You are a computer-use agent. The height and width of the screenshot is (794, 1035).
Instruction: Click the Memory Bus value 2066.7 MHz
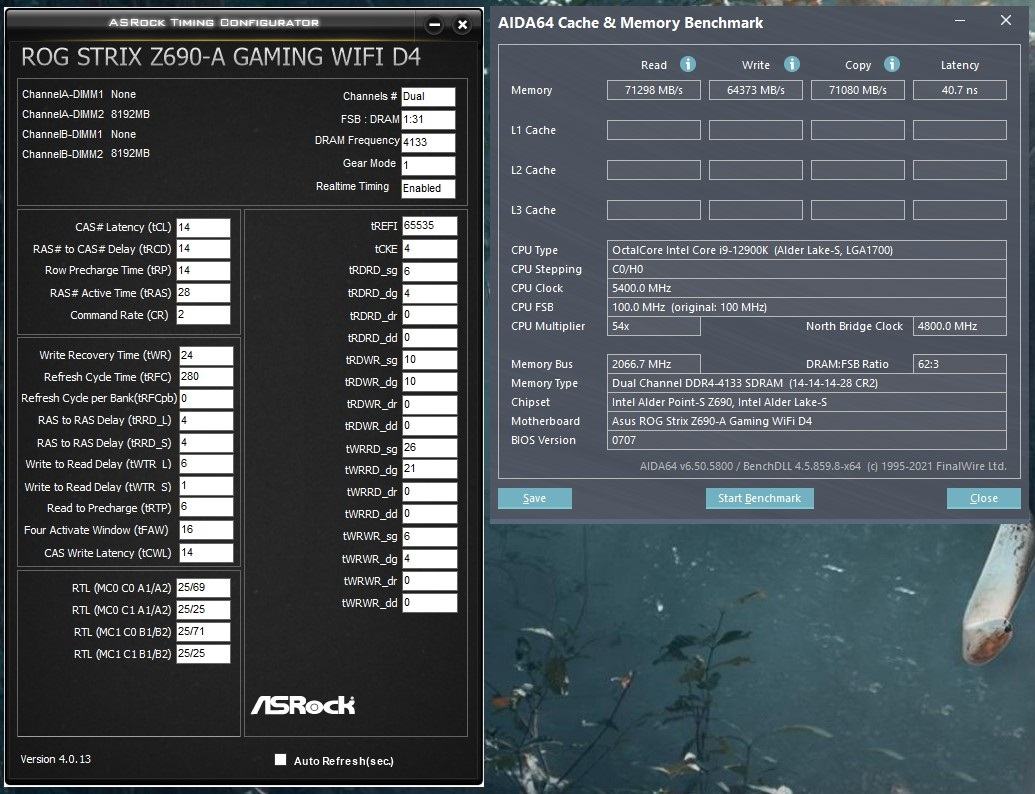pos(653,364)
